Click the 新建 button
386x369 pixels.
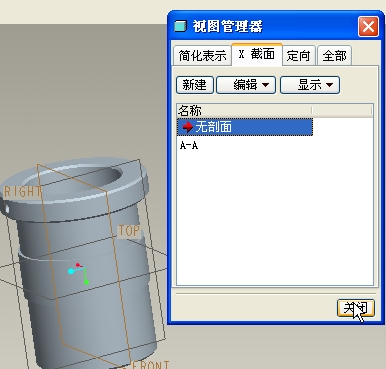coord(195,85)
